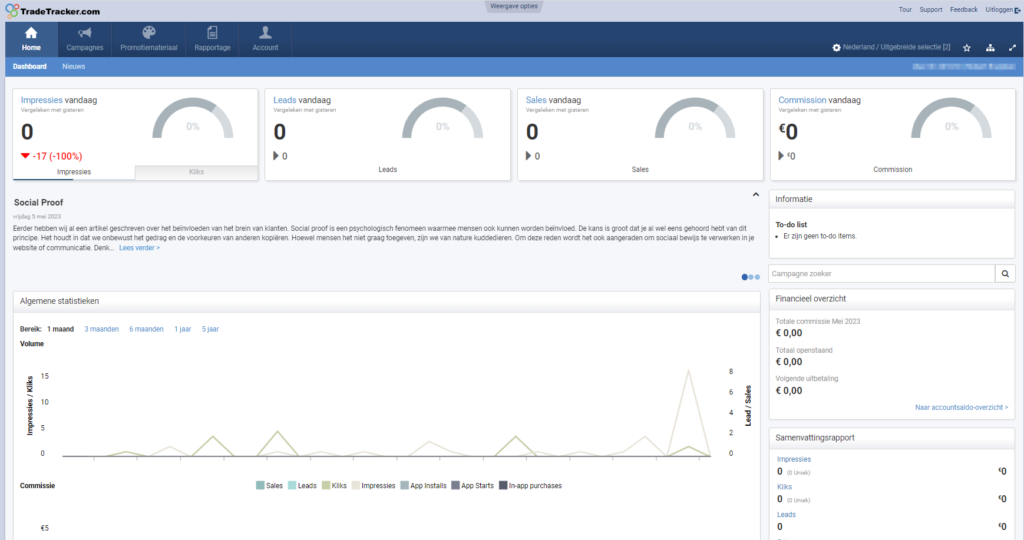The image size is (1024, 540).
Task: Click the favorites star icon
Action: [966, 47]
